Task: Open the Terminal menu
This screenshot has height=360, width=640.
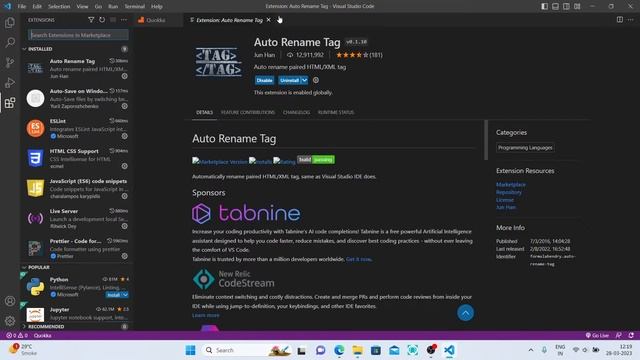Action: point(135,6)
